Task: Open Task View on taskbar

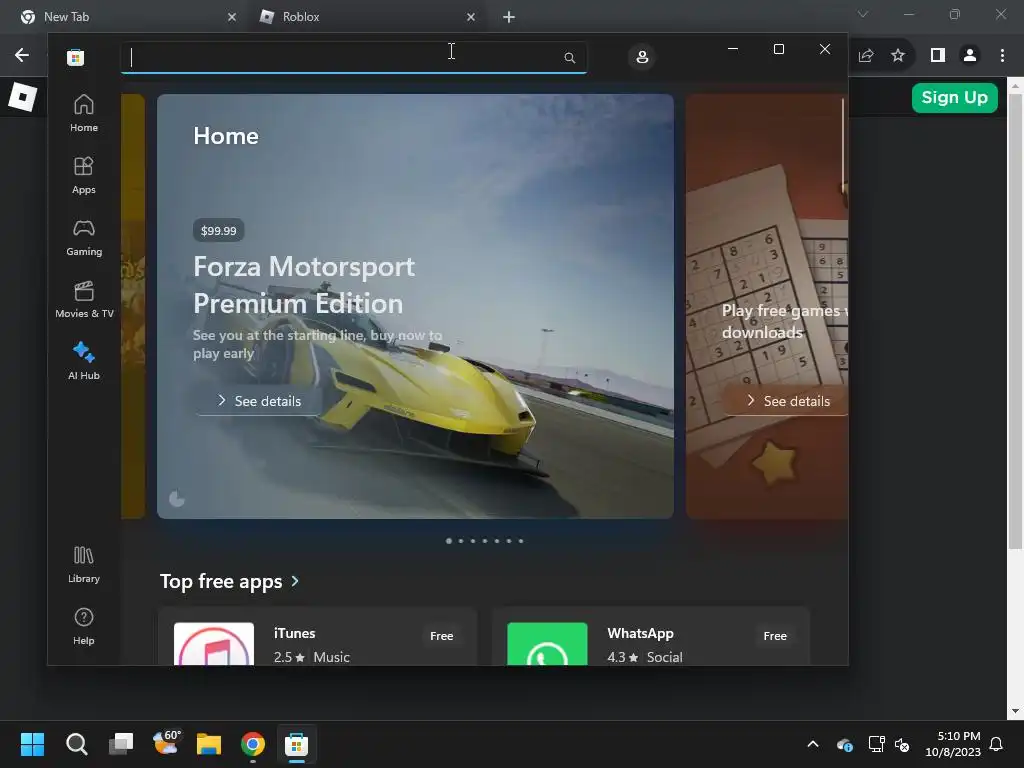Action: click(121, 744)
